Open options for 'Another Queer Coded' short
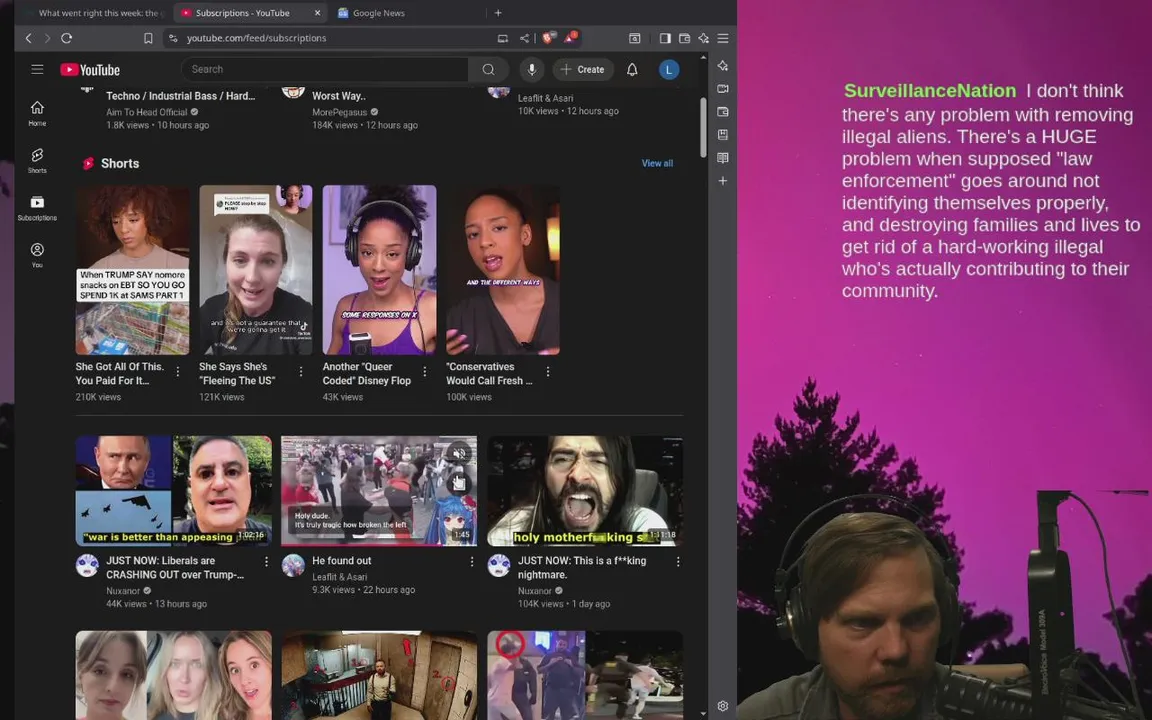The width and height of the screenshot is (1152, 720). (425, 372)
